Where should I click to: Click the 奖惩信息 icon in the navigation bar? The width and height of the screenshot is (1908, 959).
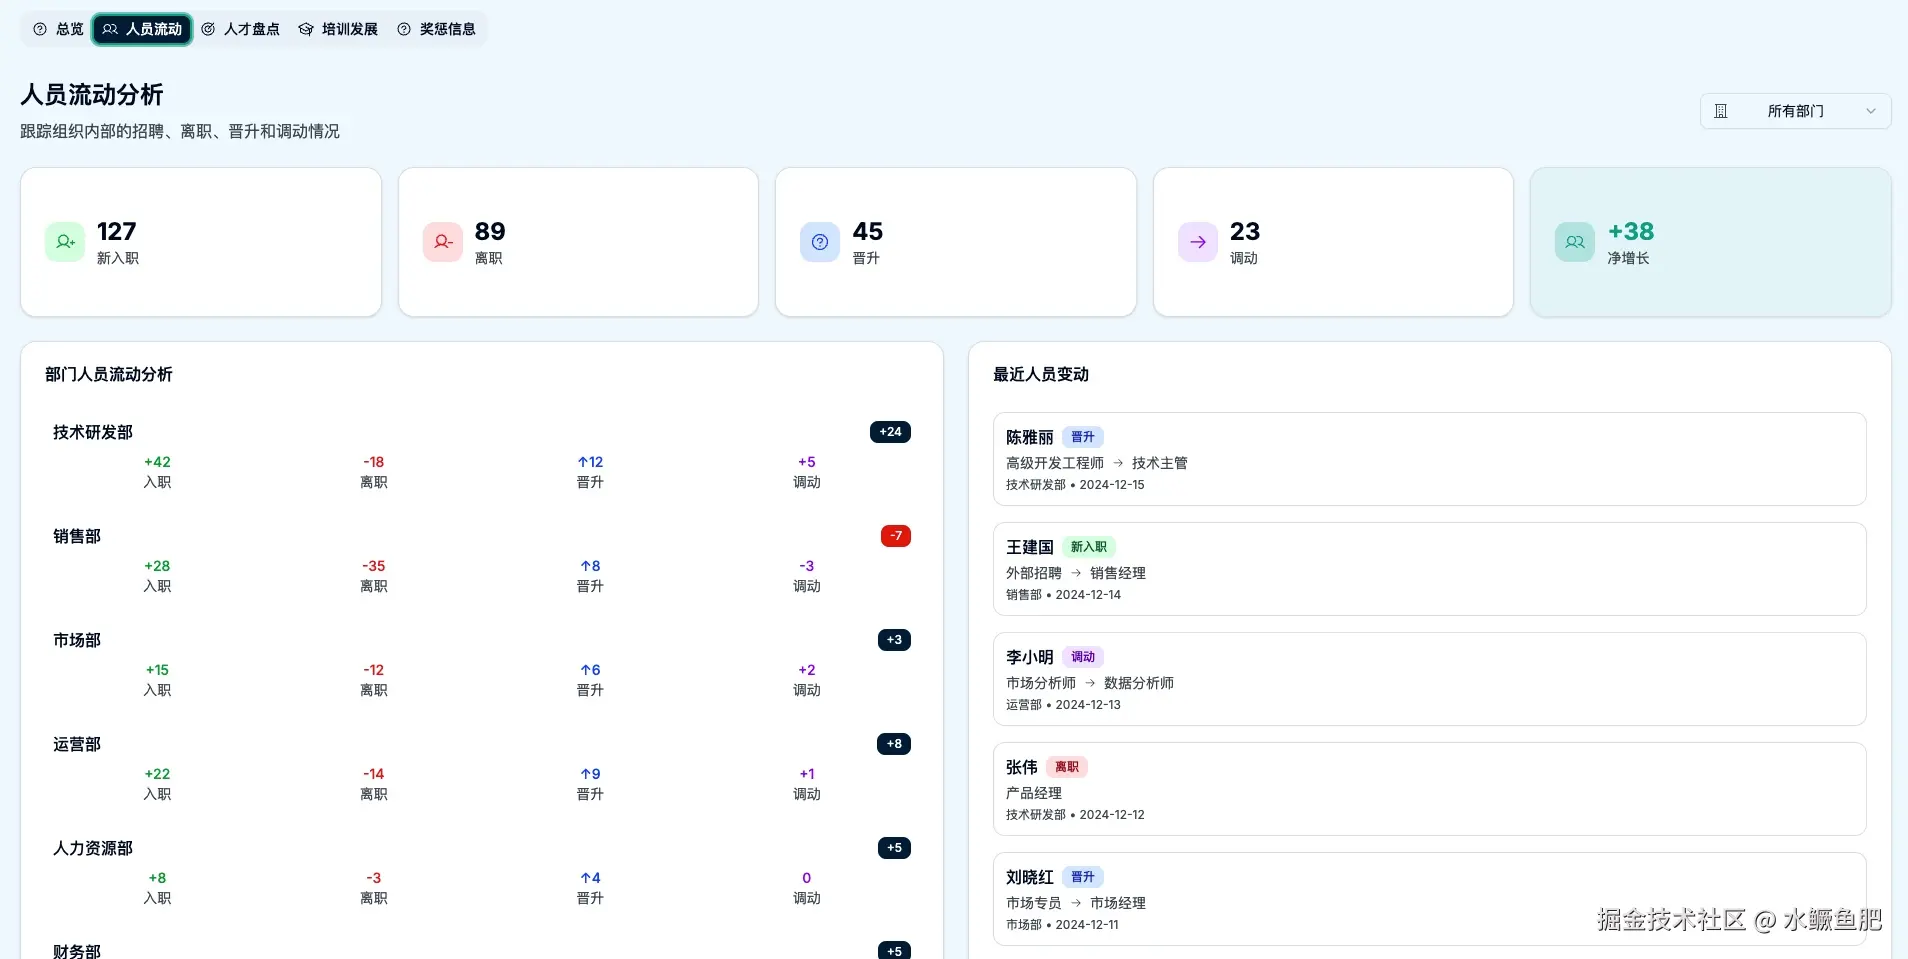point(403,29)
